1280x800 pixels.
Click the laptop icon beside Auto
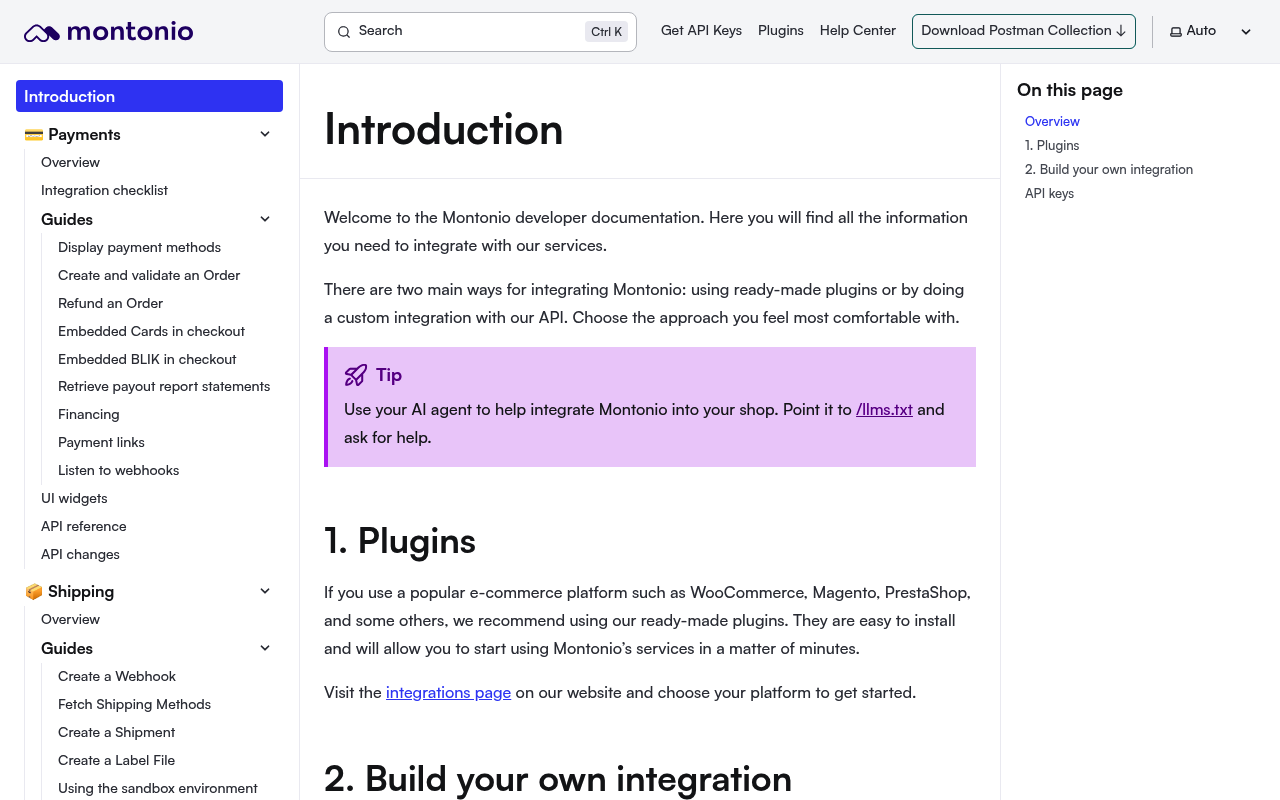[1176, 32]
